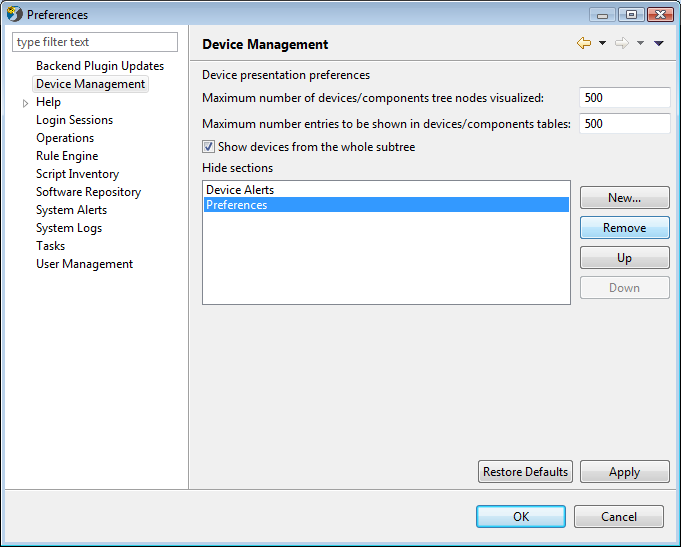
Task: Open the view menu triangle in header
Action: (659, 43)
